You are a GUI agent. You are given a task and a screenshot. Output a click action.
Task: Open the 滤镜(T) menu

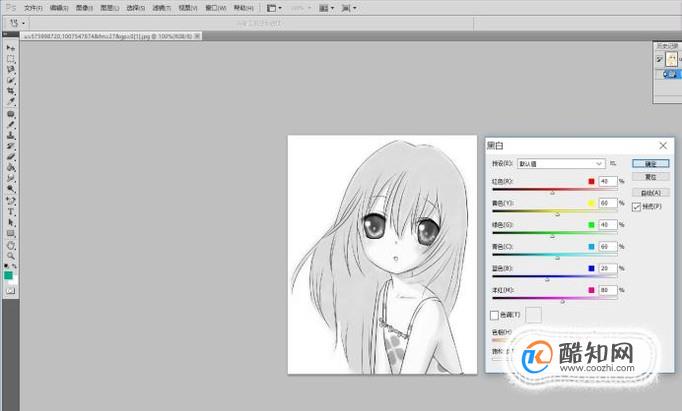coord(162,8)
